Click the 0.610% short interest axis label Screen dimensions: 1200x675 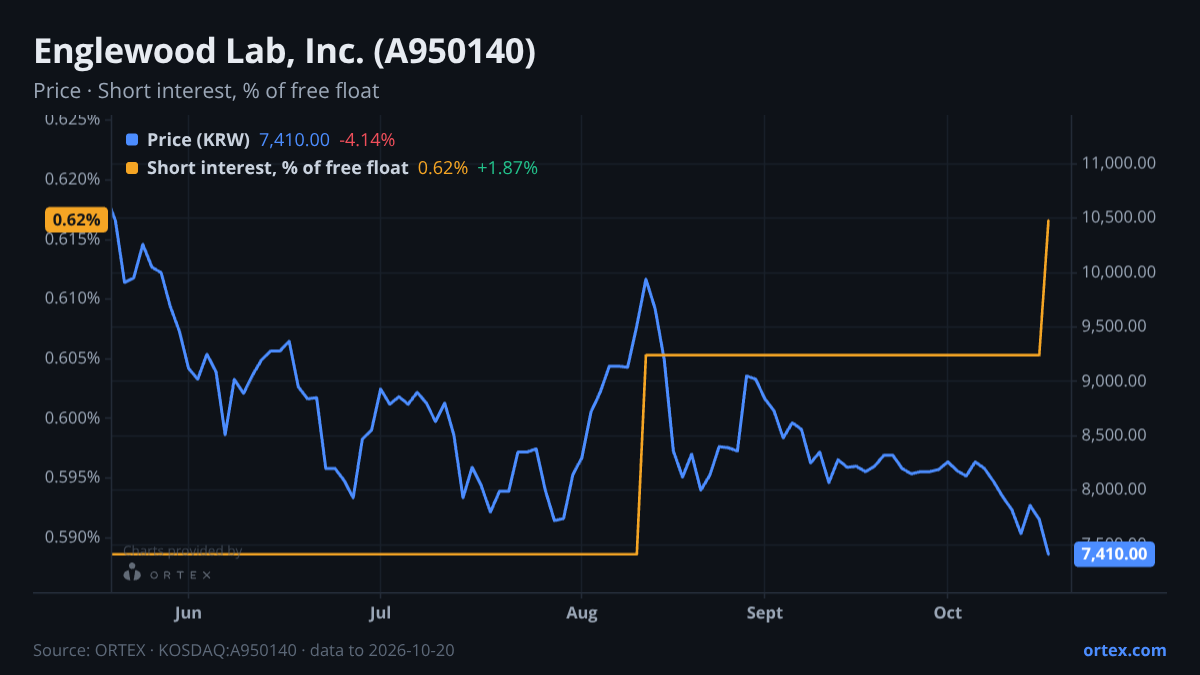[72, 298]
